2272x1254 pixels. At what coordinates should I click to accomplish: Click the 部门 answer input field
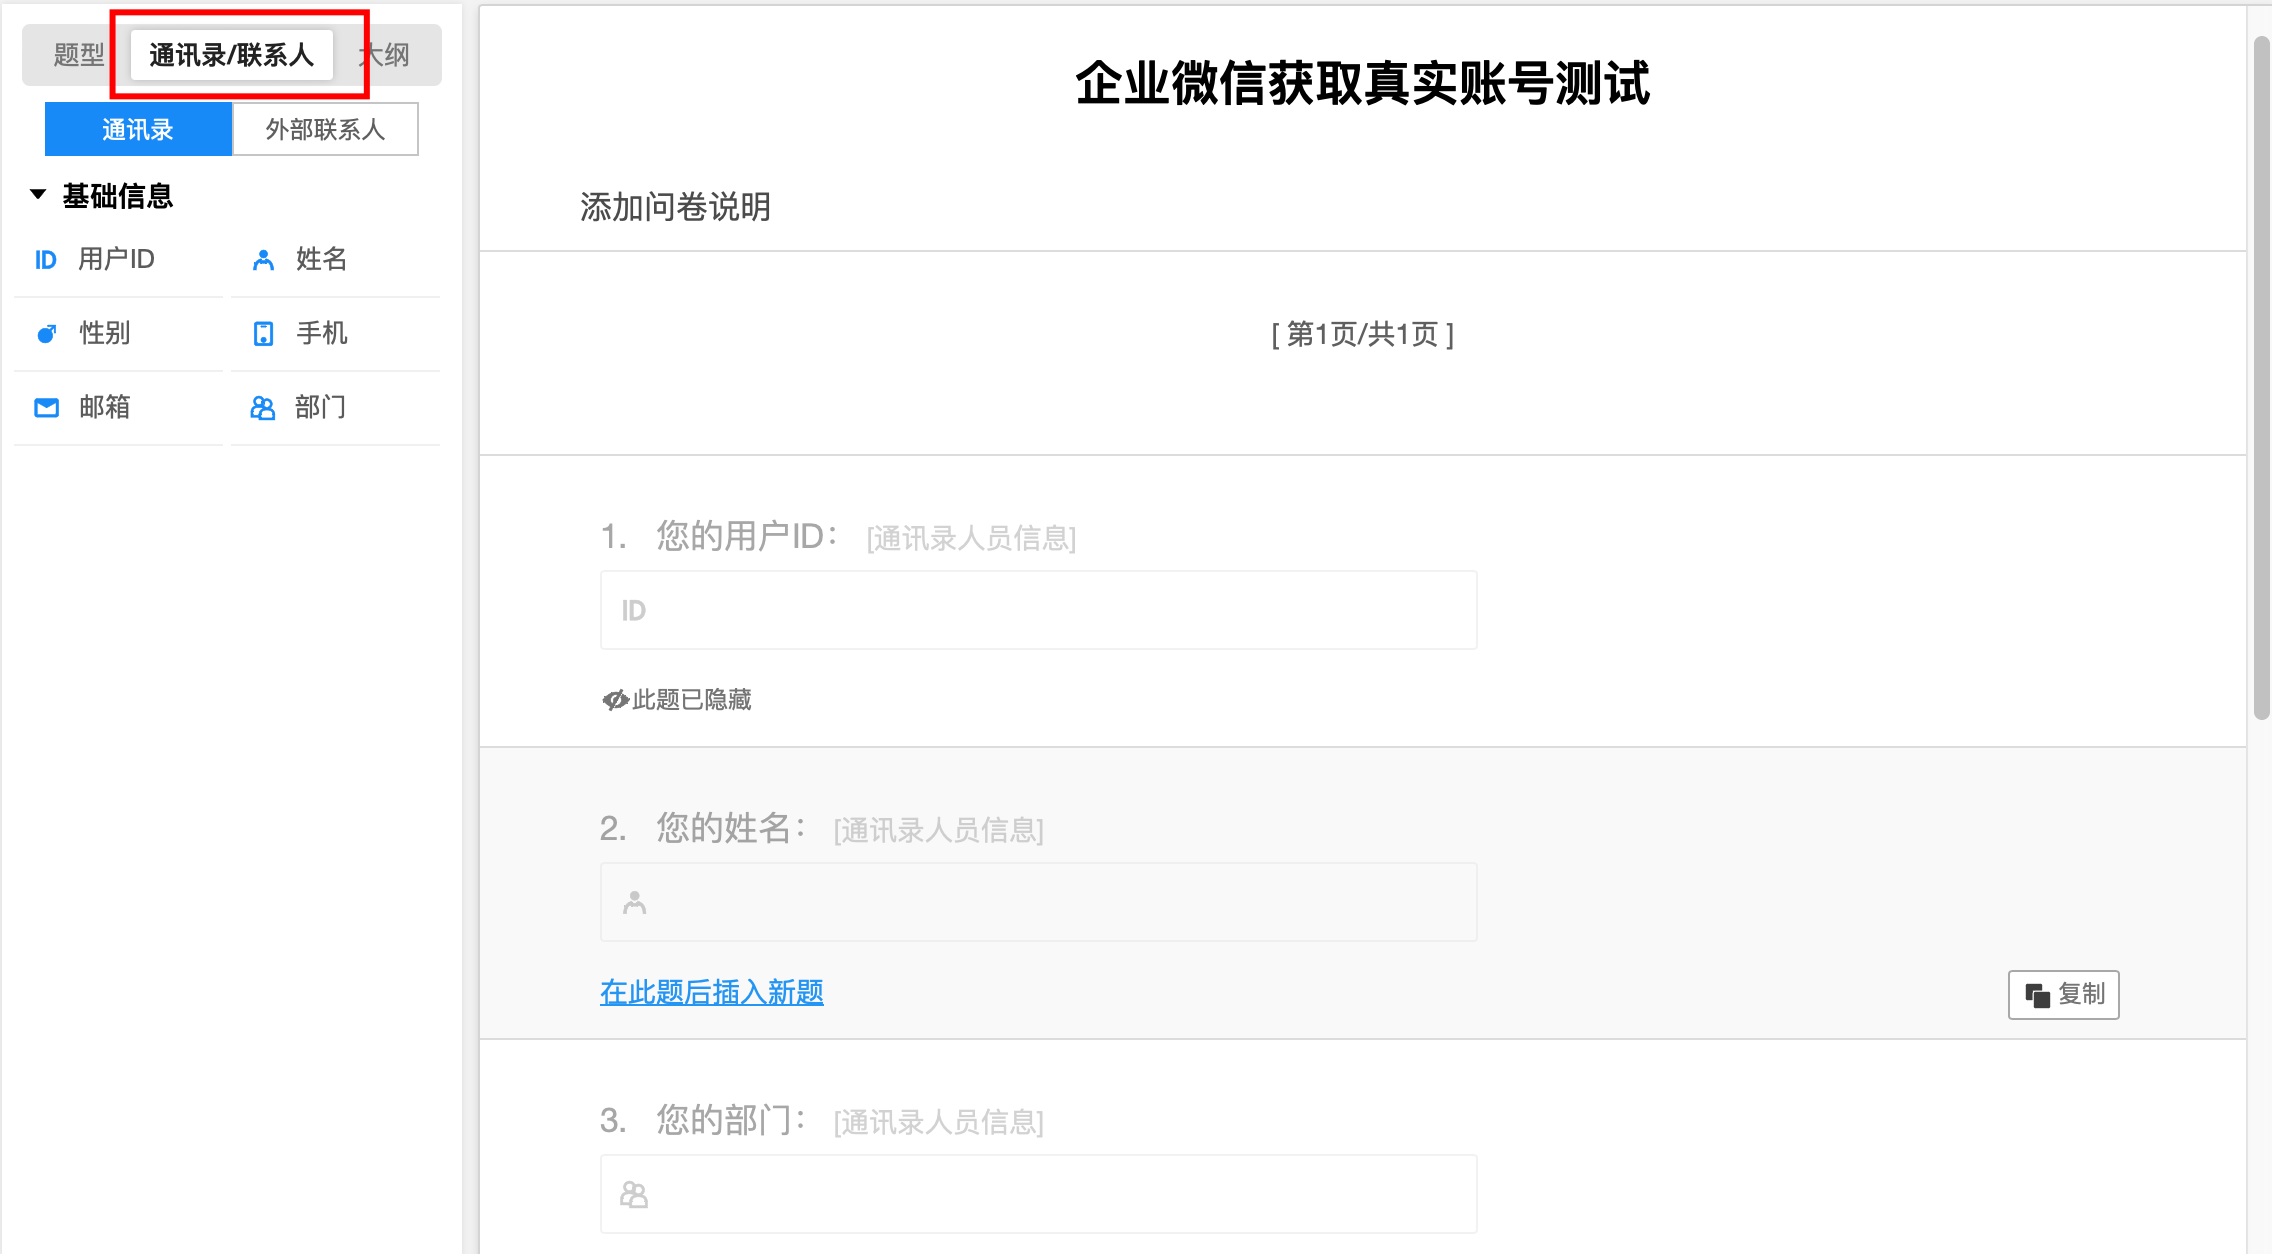1038,1194
